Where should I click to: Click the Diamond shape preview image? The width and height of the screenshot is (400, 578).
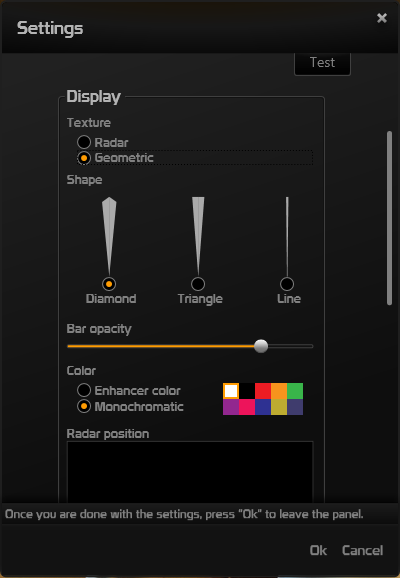(x=109, y=236)
